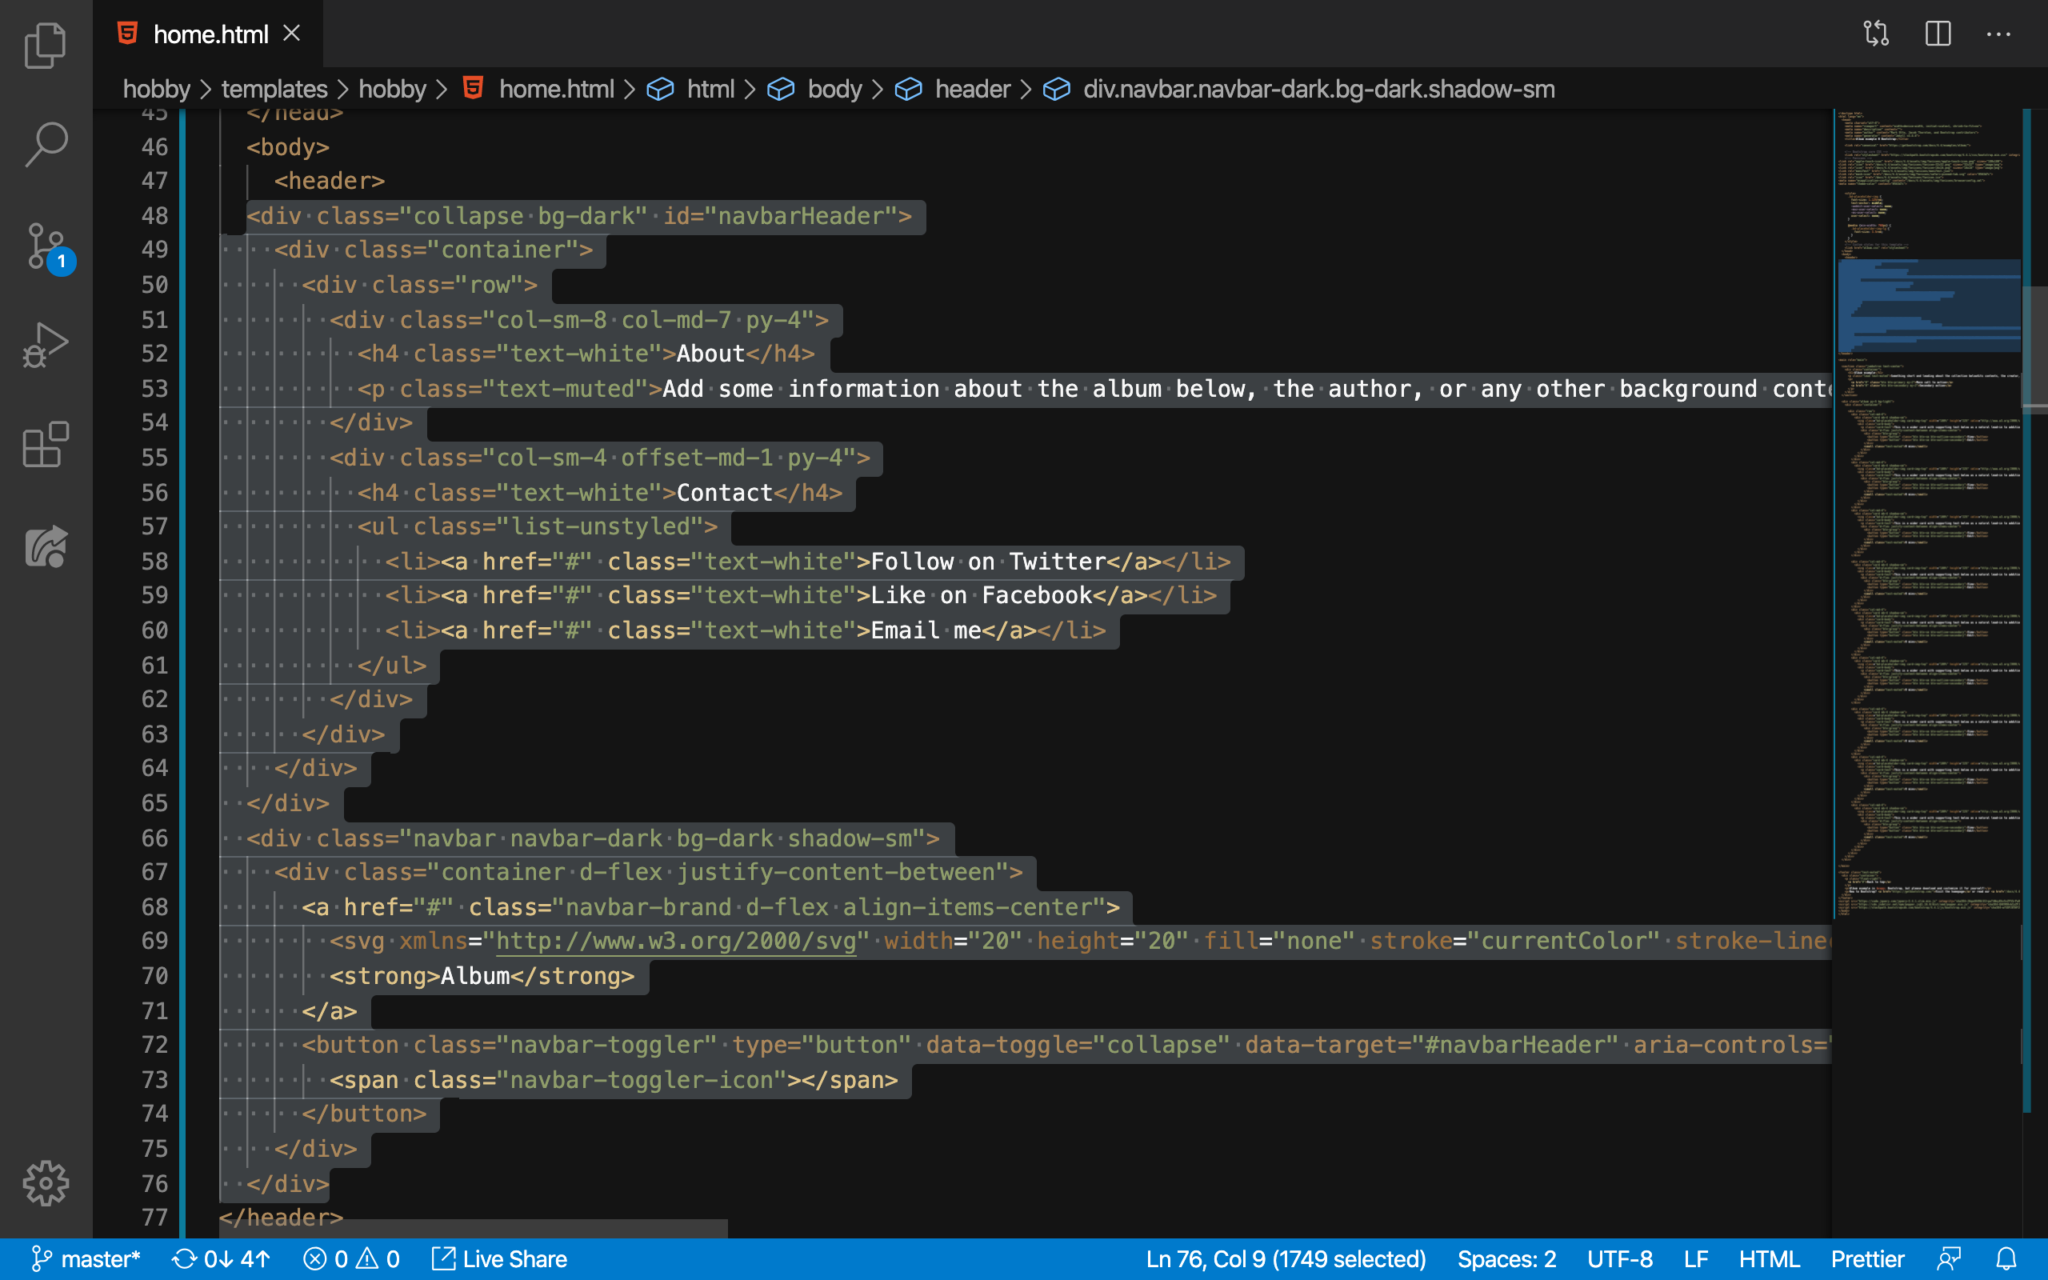The image size is (2048, 1280).
Task: Open the body breadcrumb dropdown
Action: click(x=834, y=89)
